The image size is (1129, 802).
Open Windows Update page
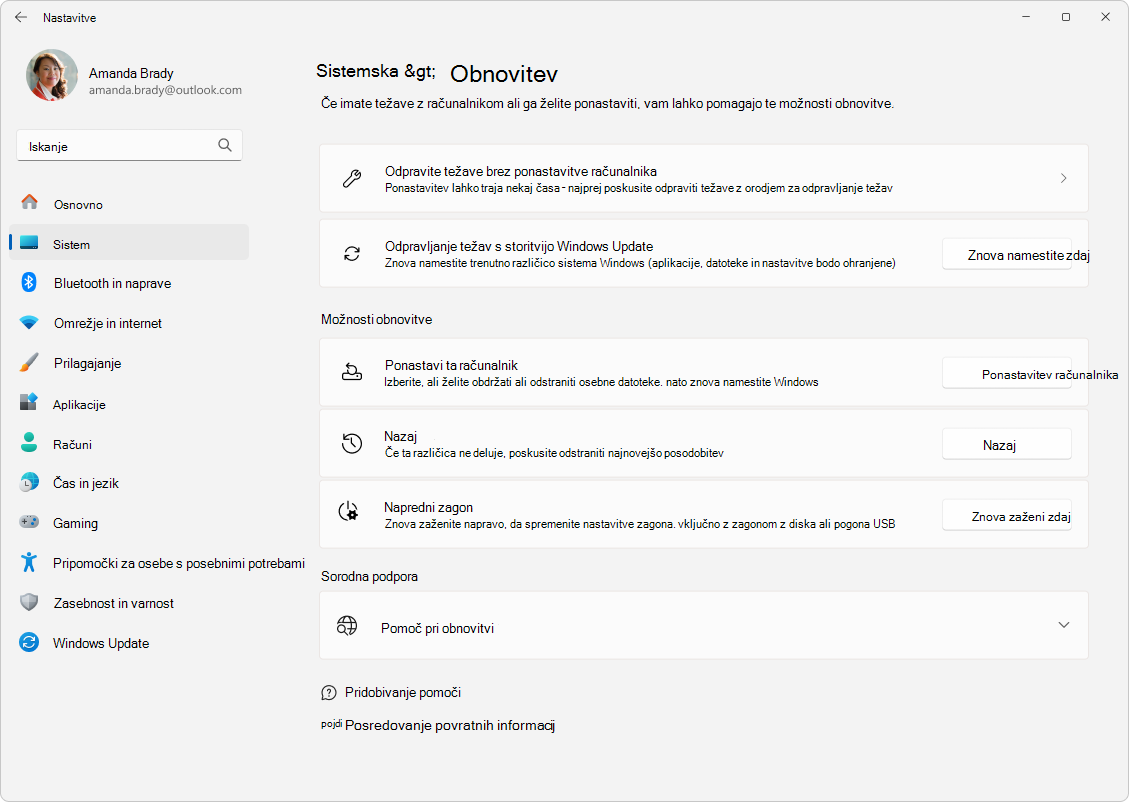[129, 643]
